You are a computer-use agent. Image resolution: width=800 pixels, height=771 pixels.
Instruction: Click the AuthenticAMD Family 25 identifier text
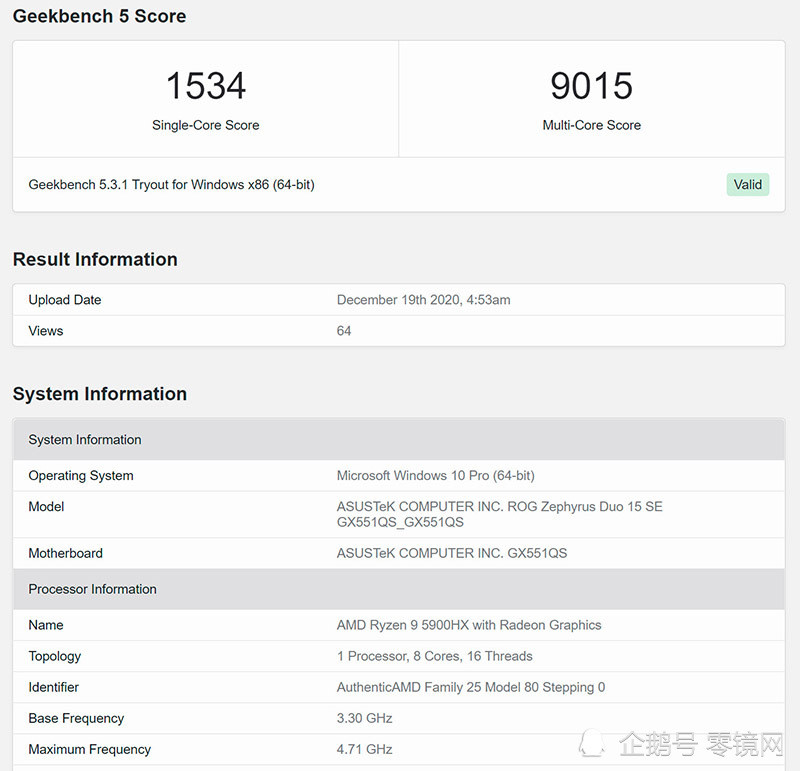(x=471, y=687)
